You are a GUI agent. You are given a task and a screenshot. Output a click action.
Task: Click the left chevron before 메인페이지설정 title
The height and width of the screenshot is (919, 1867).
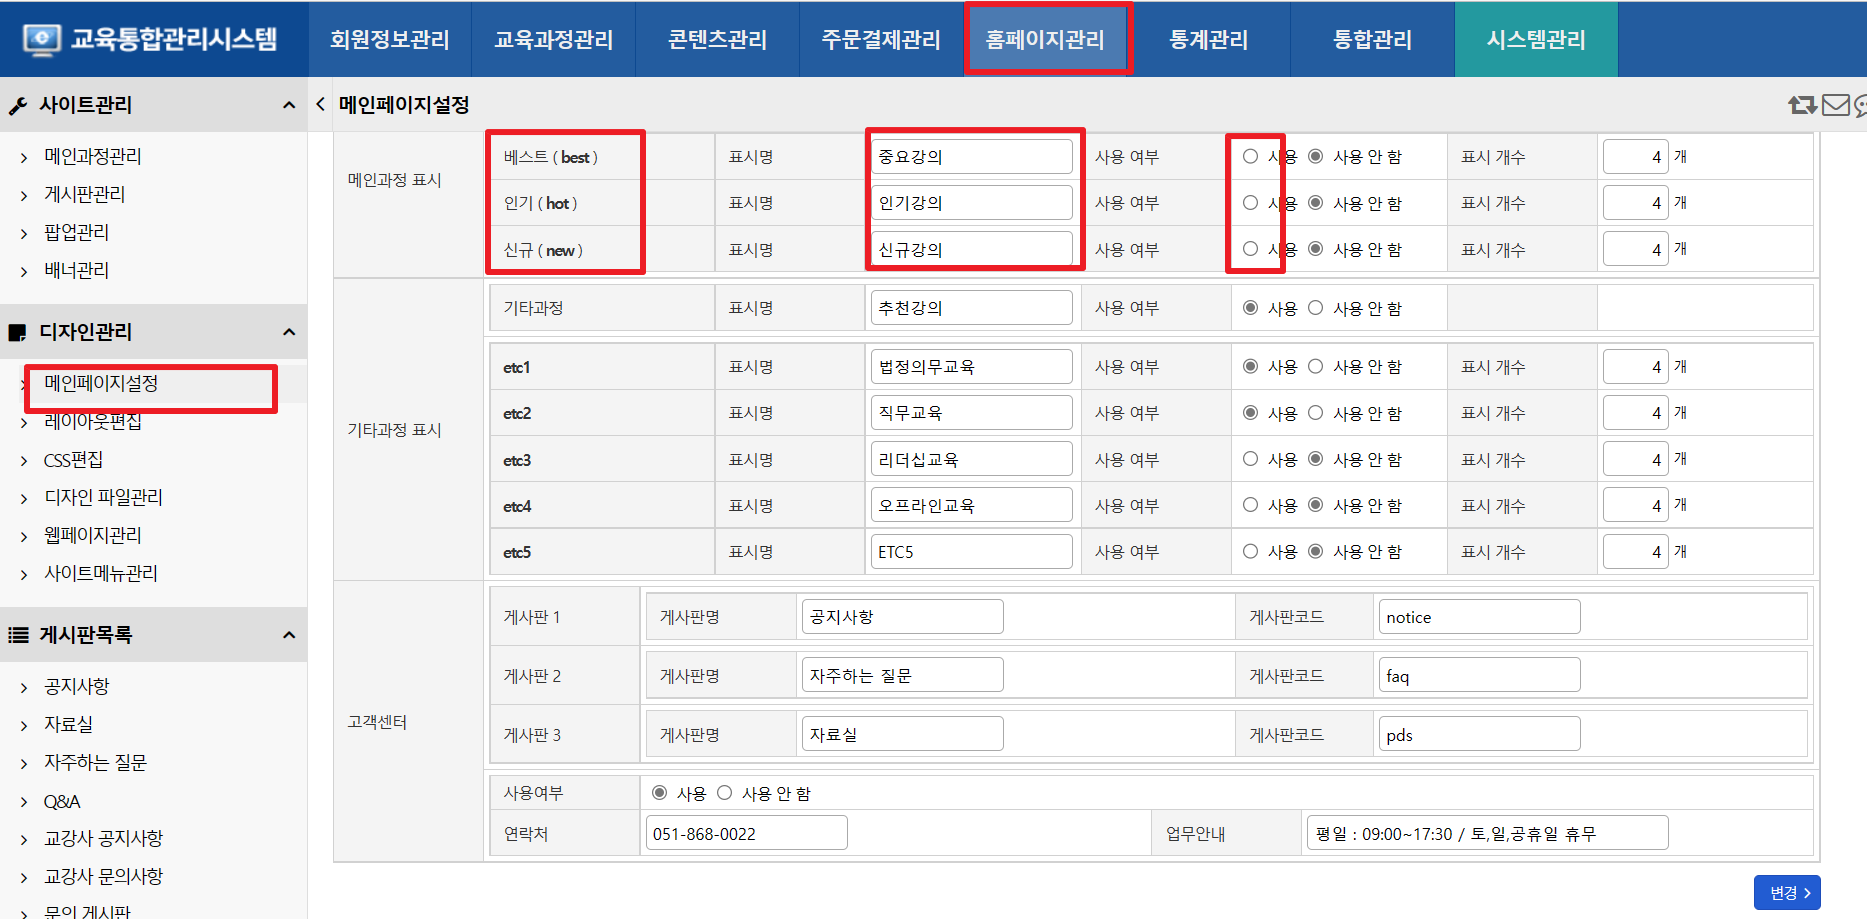[x=320, y=104]
